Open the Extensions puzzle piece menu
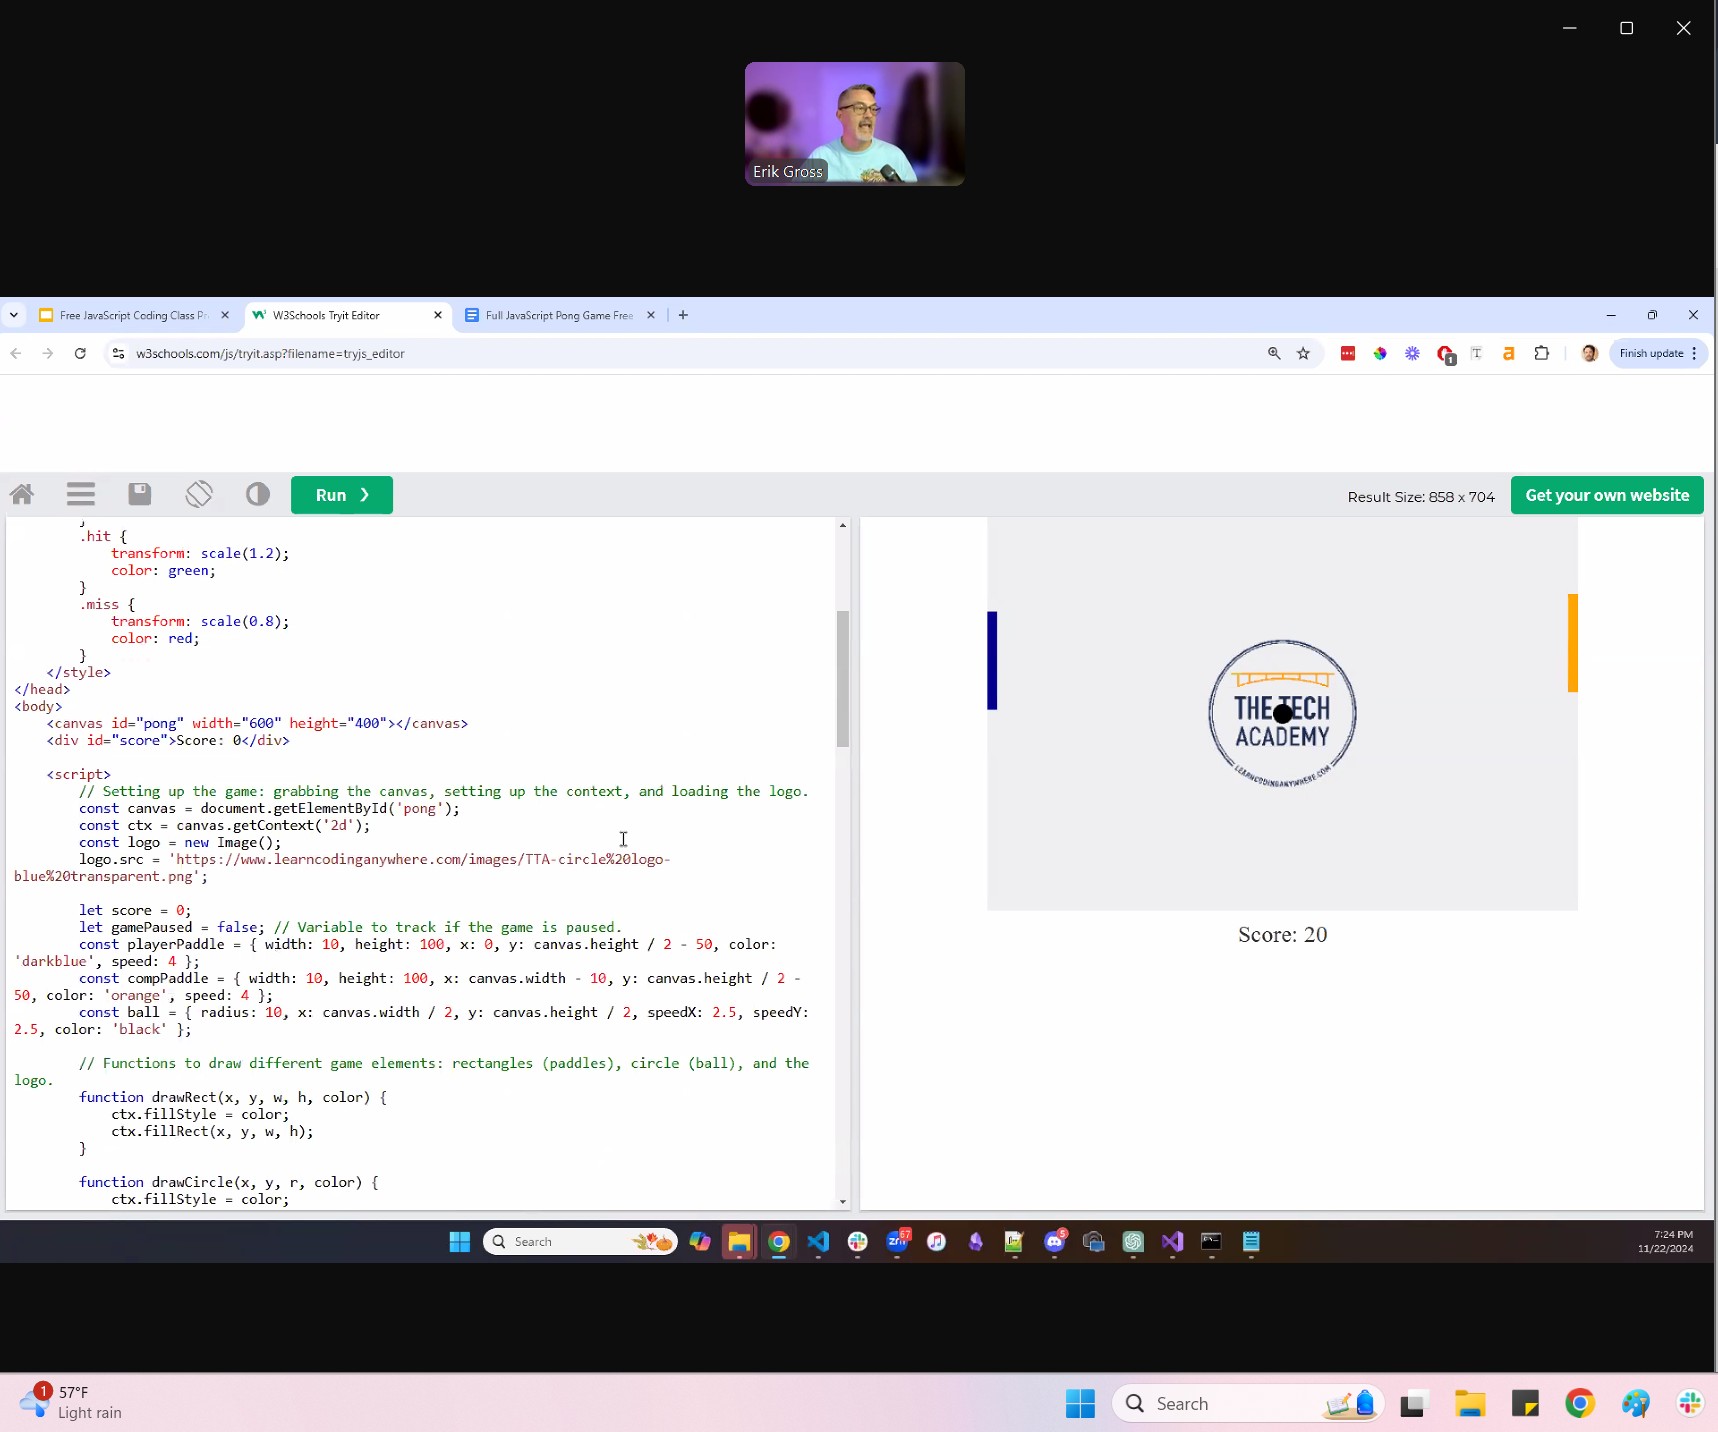The width and height of the screenshot is (1718, 1432). click(1542, 353)
